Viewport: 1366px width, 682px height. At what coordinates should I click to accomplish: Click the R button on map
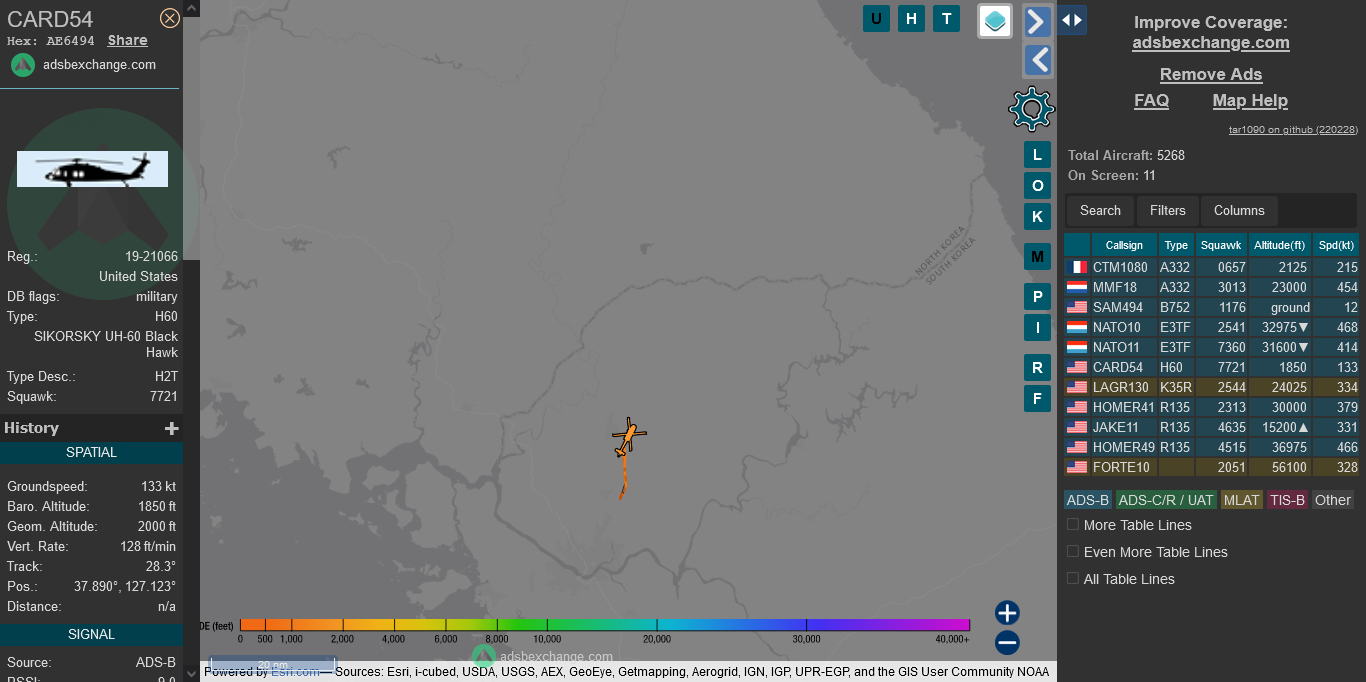[x=1037, y=368]
